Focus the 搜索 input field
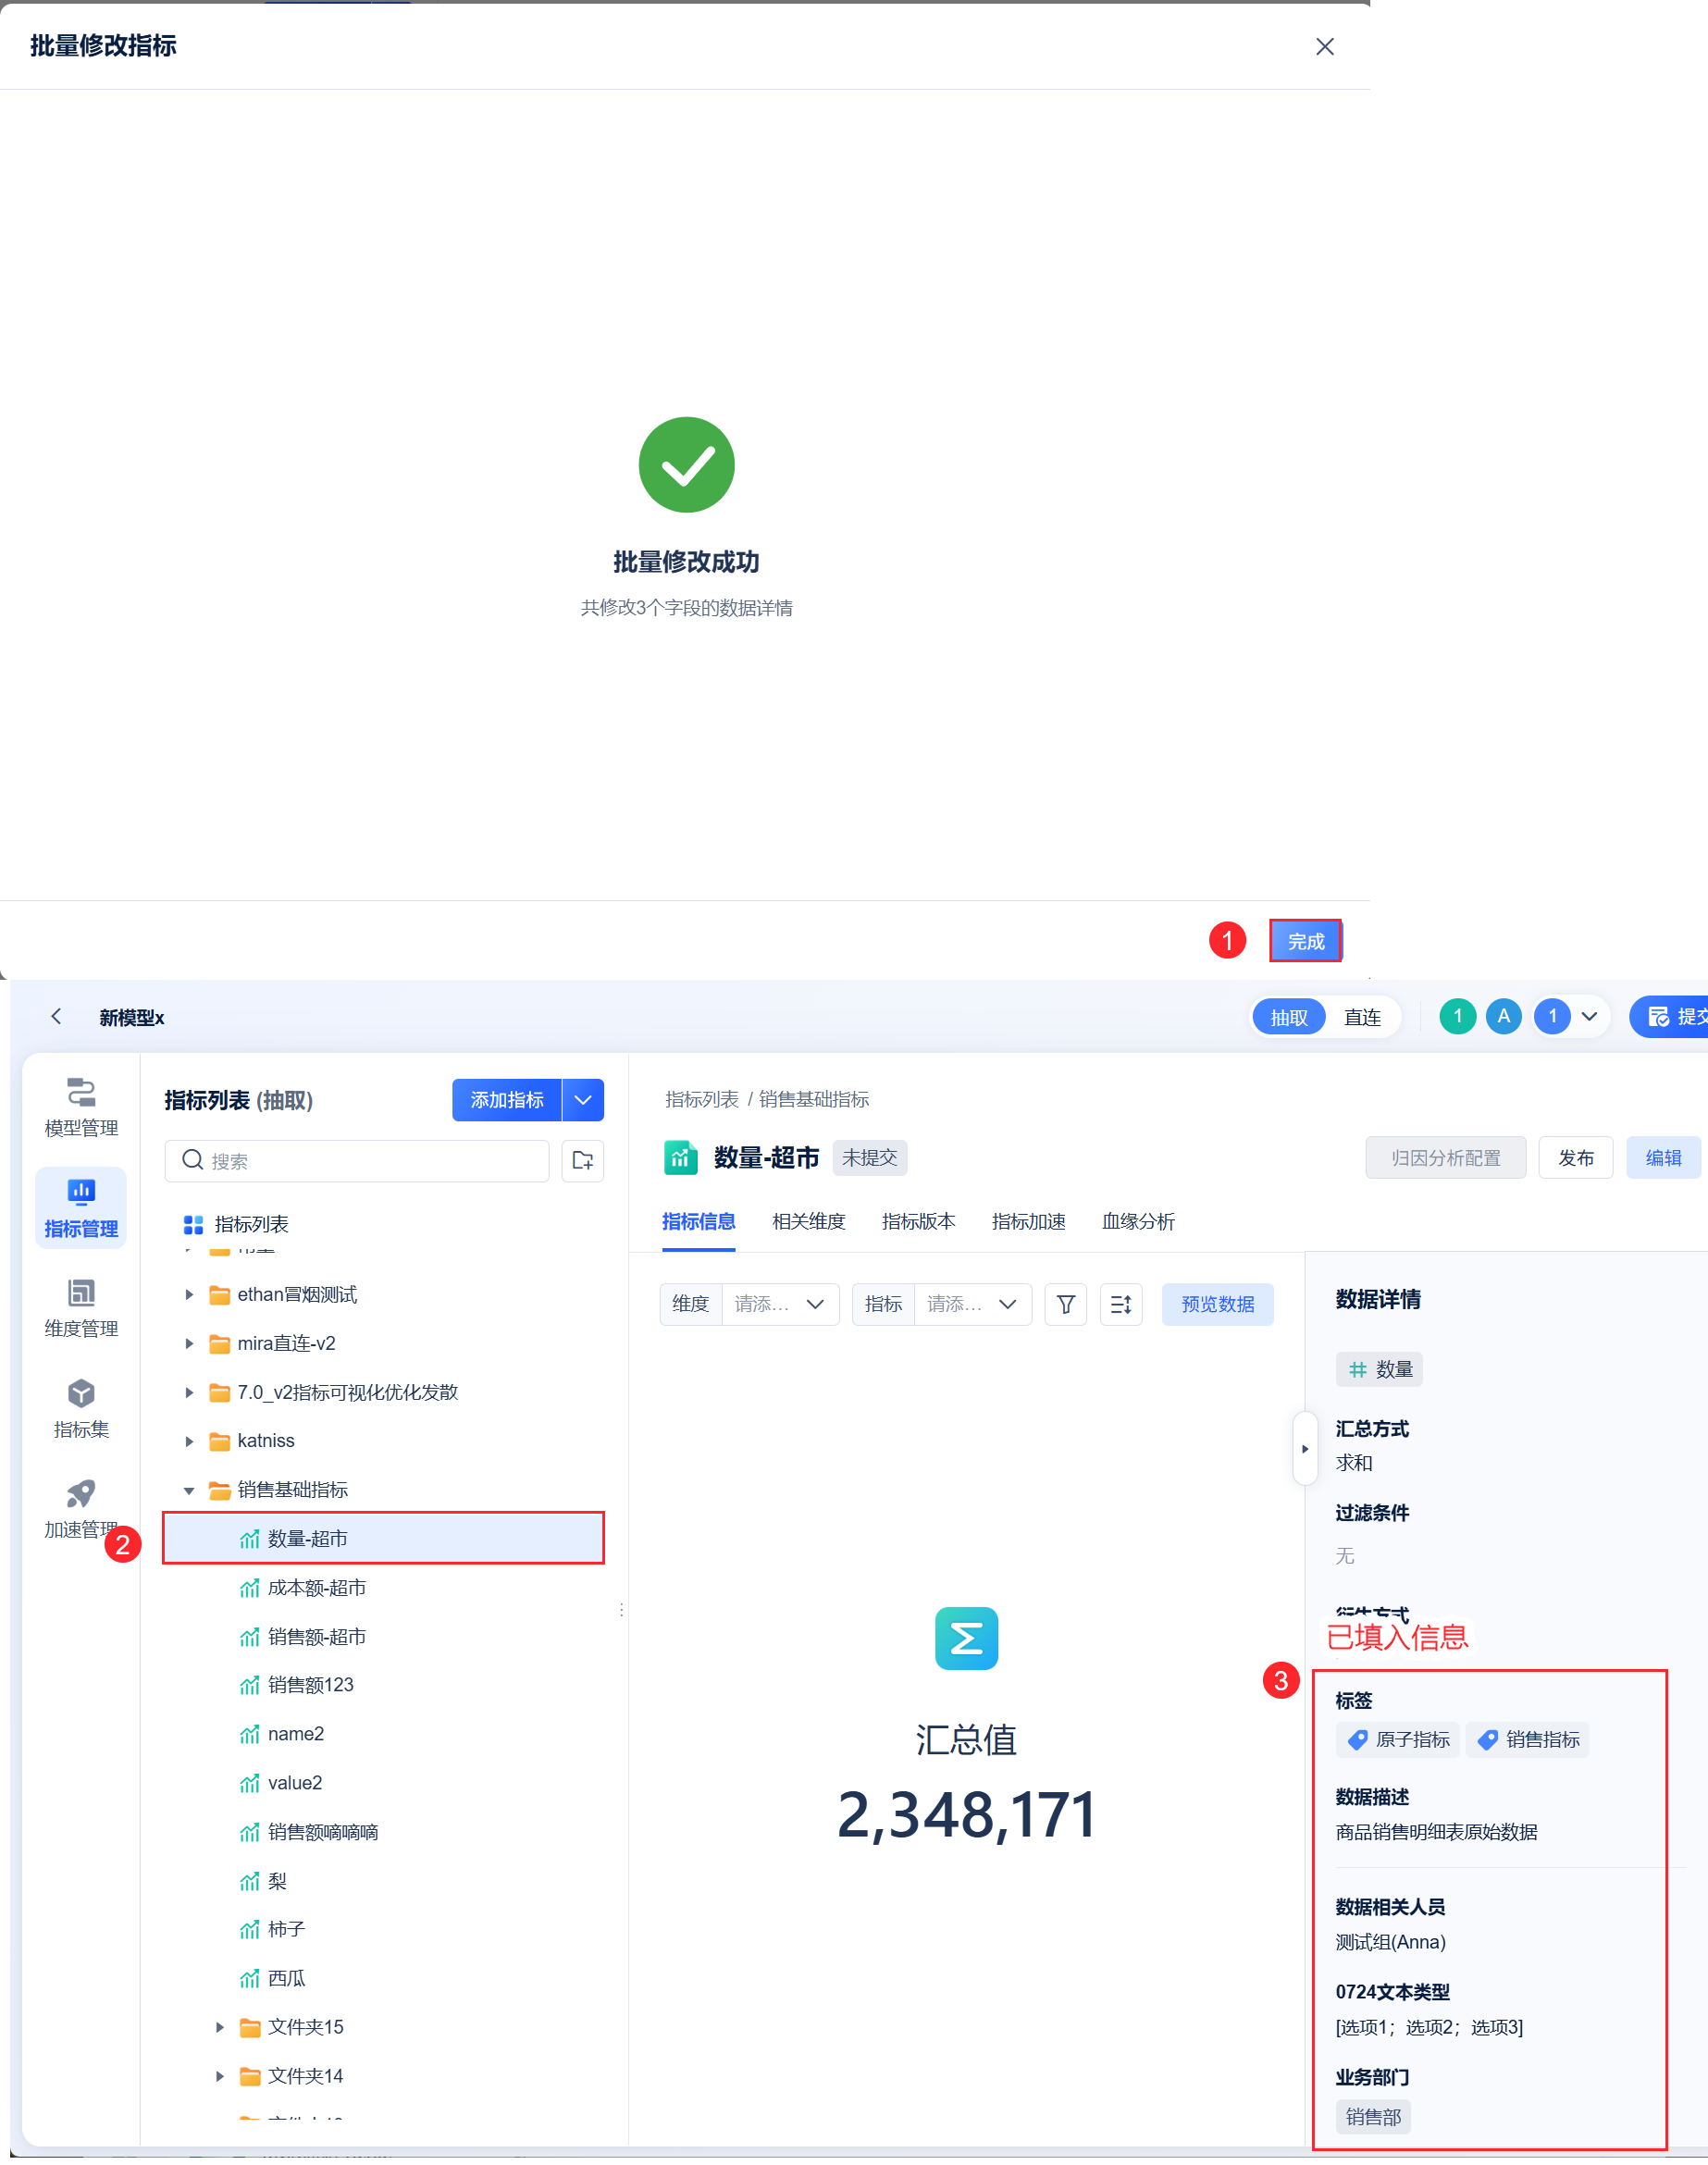This screenshot has width=1708, height=2165. coord(357,1161)
